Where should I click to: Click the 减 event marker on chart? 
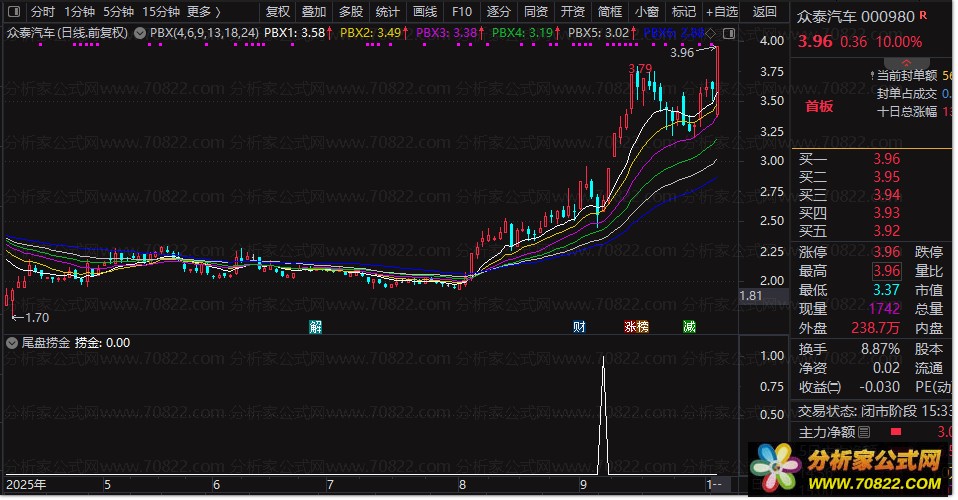689,327
